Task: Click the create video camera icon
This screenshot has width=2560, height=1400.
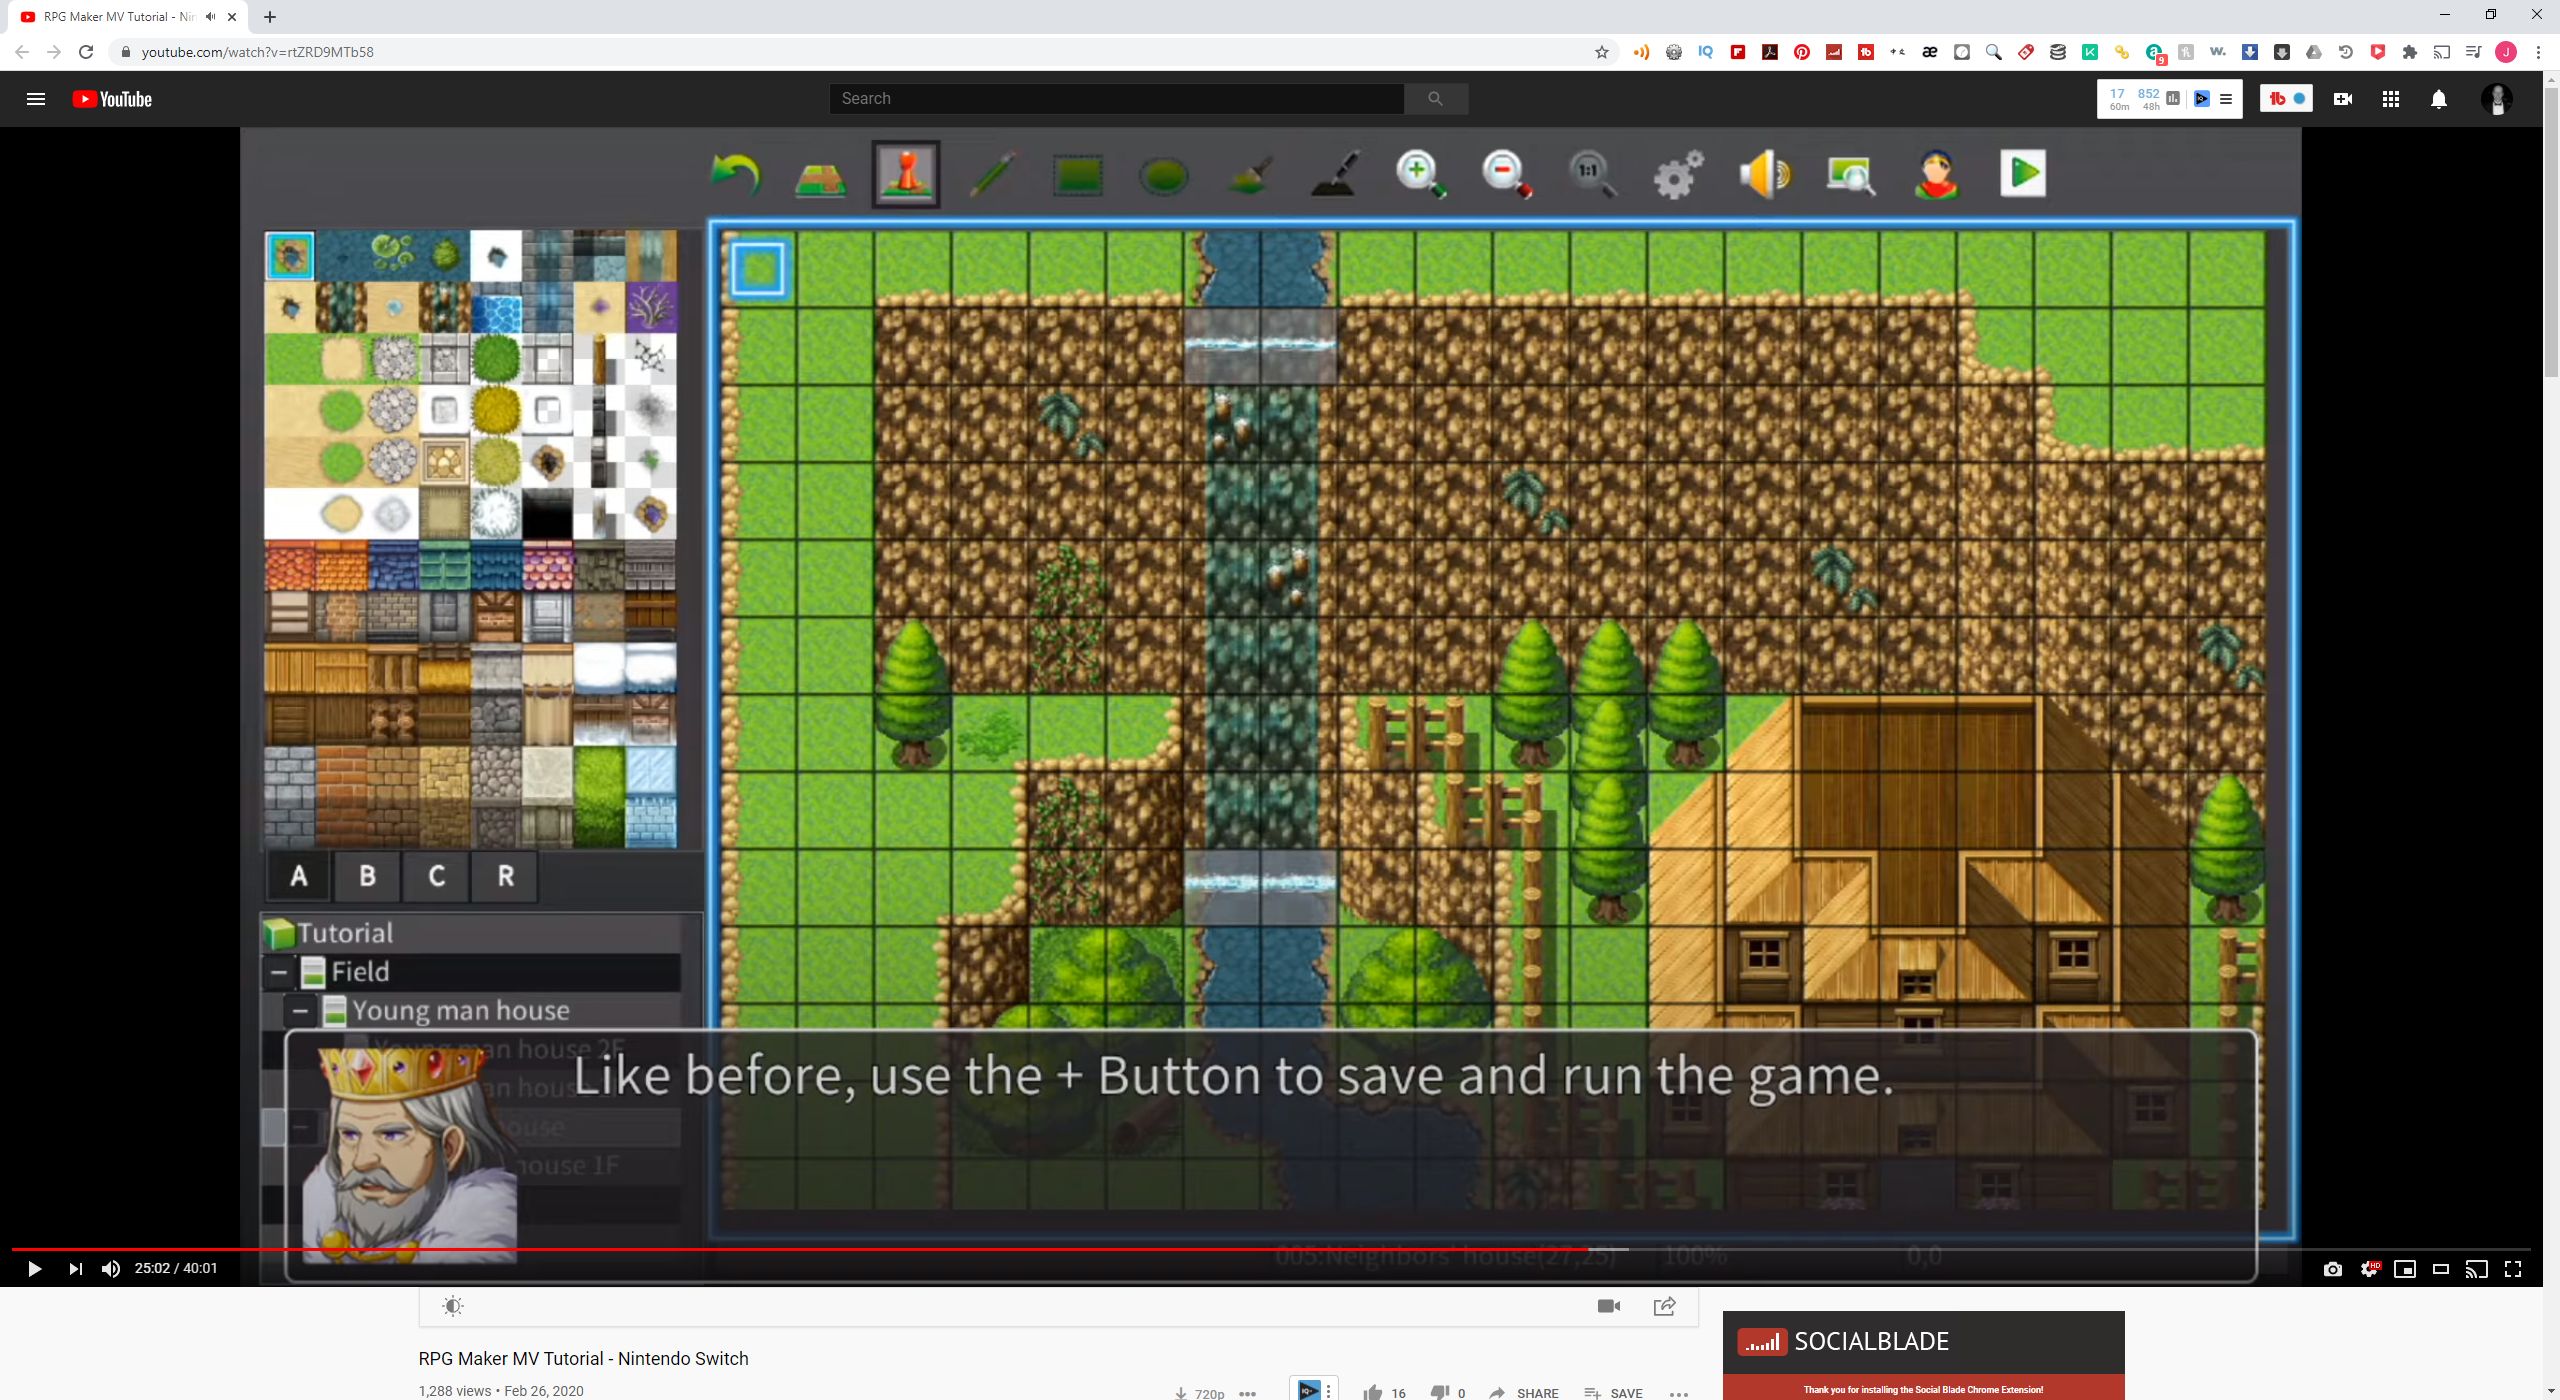Action: [2342, 99]
